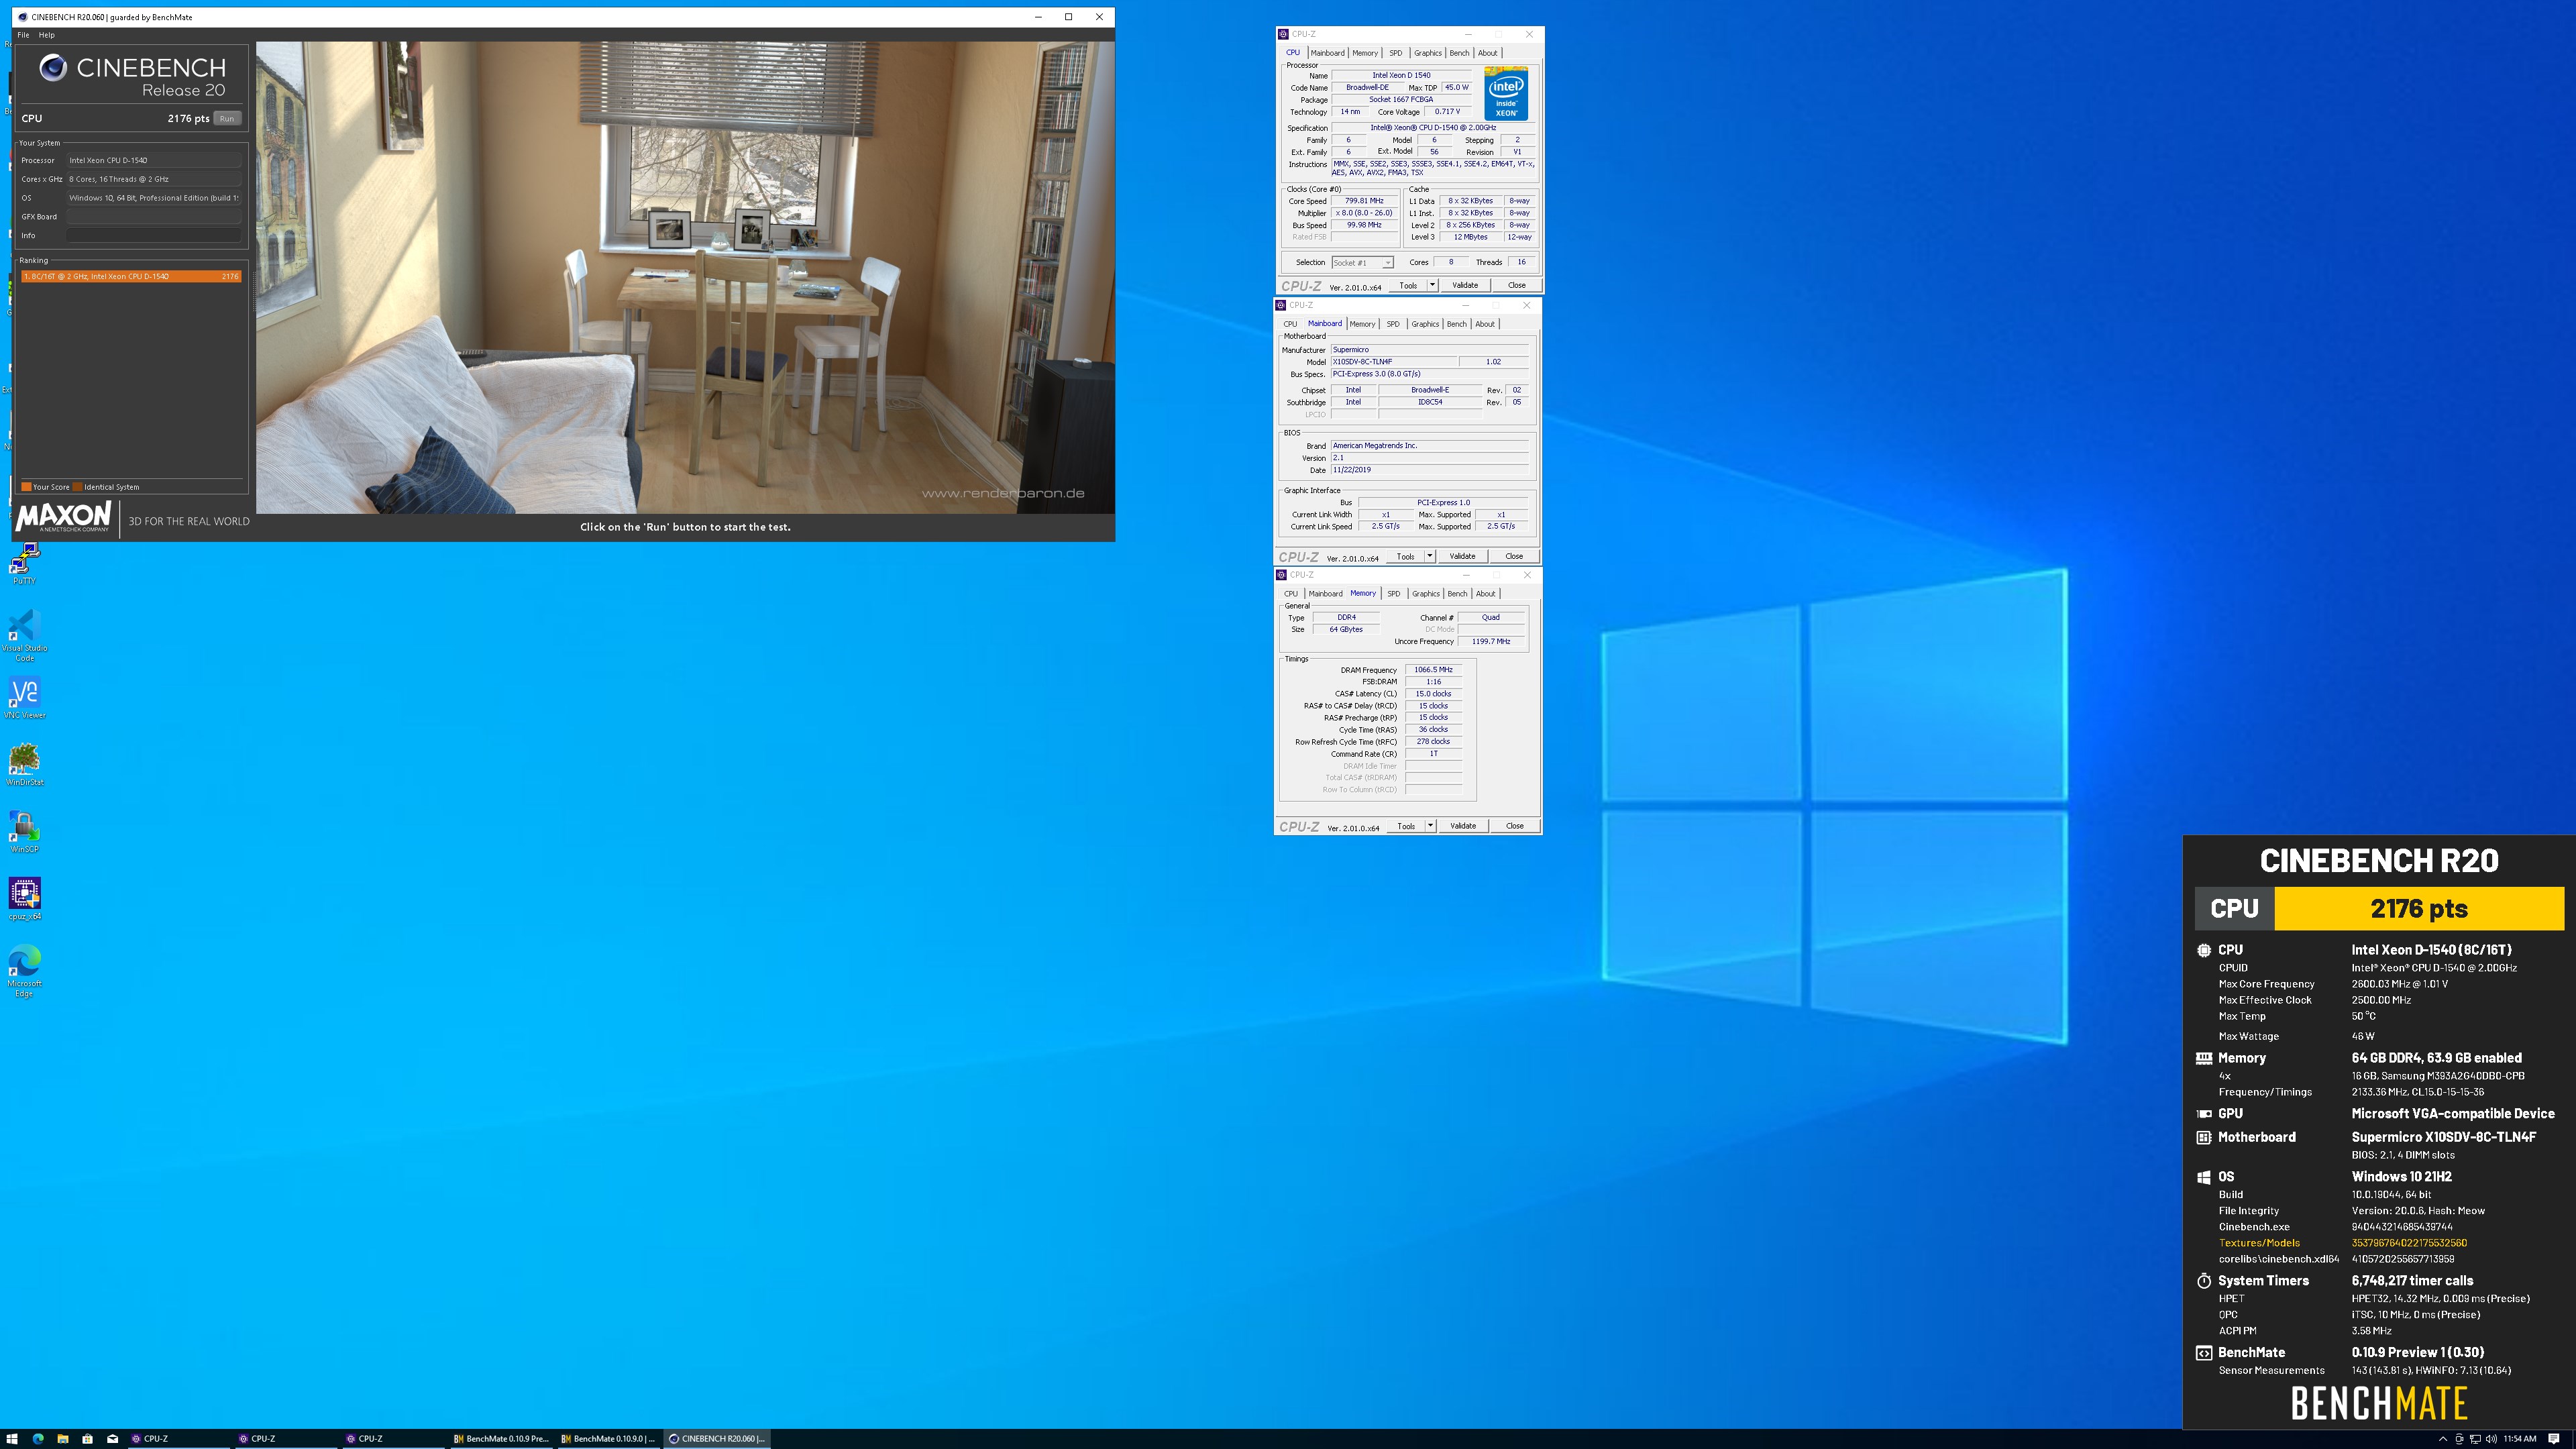Viewport: 2576px width, 1449px height.
Task: Open the tray clock showing 11:54 AM
Action: [x=2520, y=1439]
